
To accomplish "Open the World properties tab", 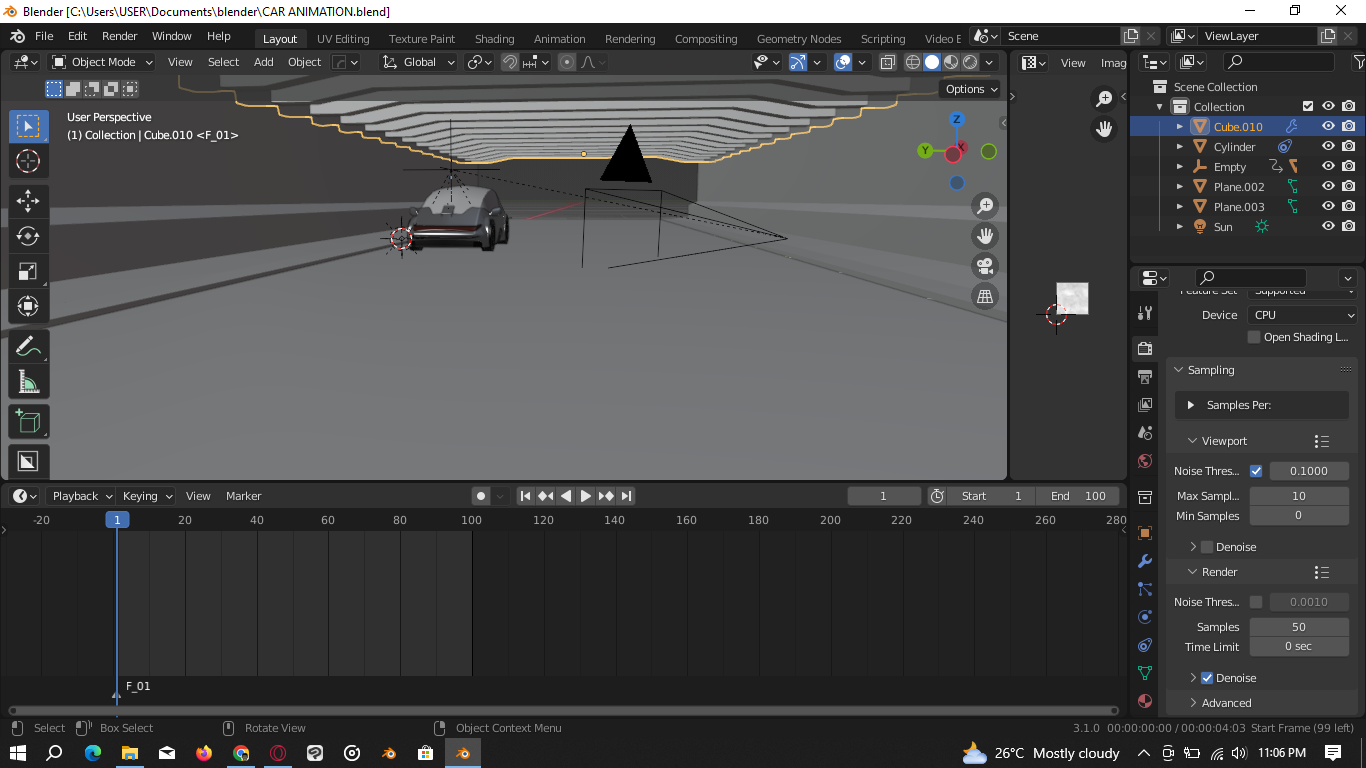I will [x=1145, y=461].
